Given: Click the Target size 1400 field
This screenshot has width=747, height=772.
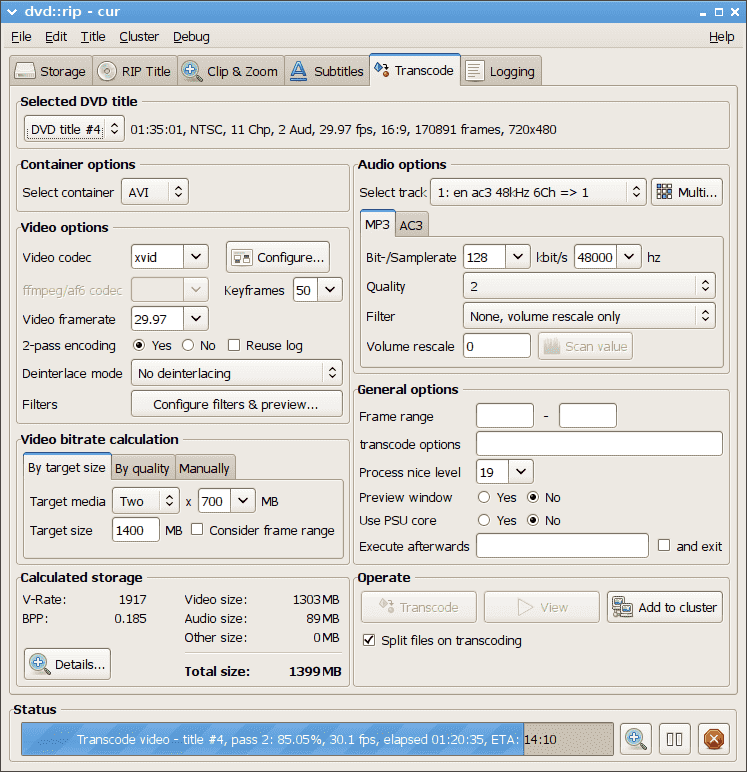Looking at the screenshot, I should (135, 530).
